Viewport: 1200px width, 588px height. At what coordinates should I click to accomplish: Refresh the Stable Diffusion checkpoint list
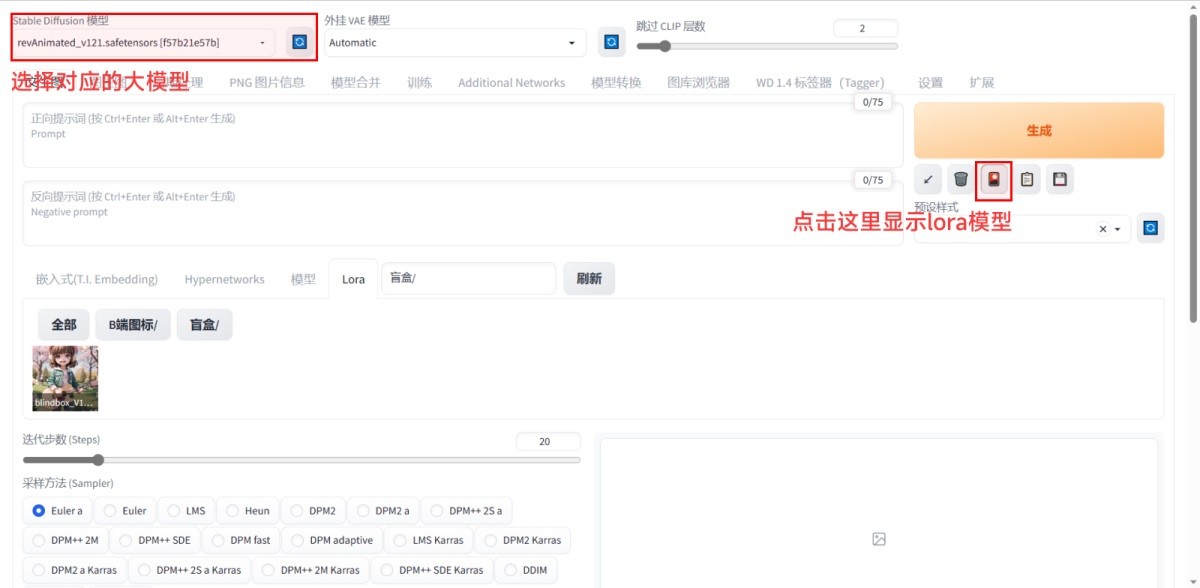pyautogui.click(x=301, y=41)
